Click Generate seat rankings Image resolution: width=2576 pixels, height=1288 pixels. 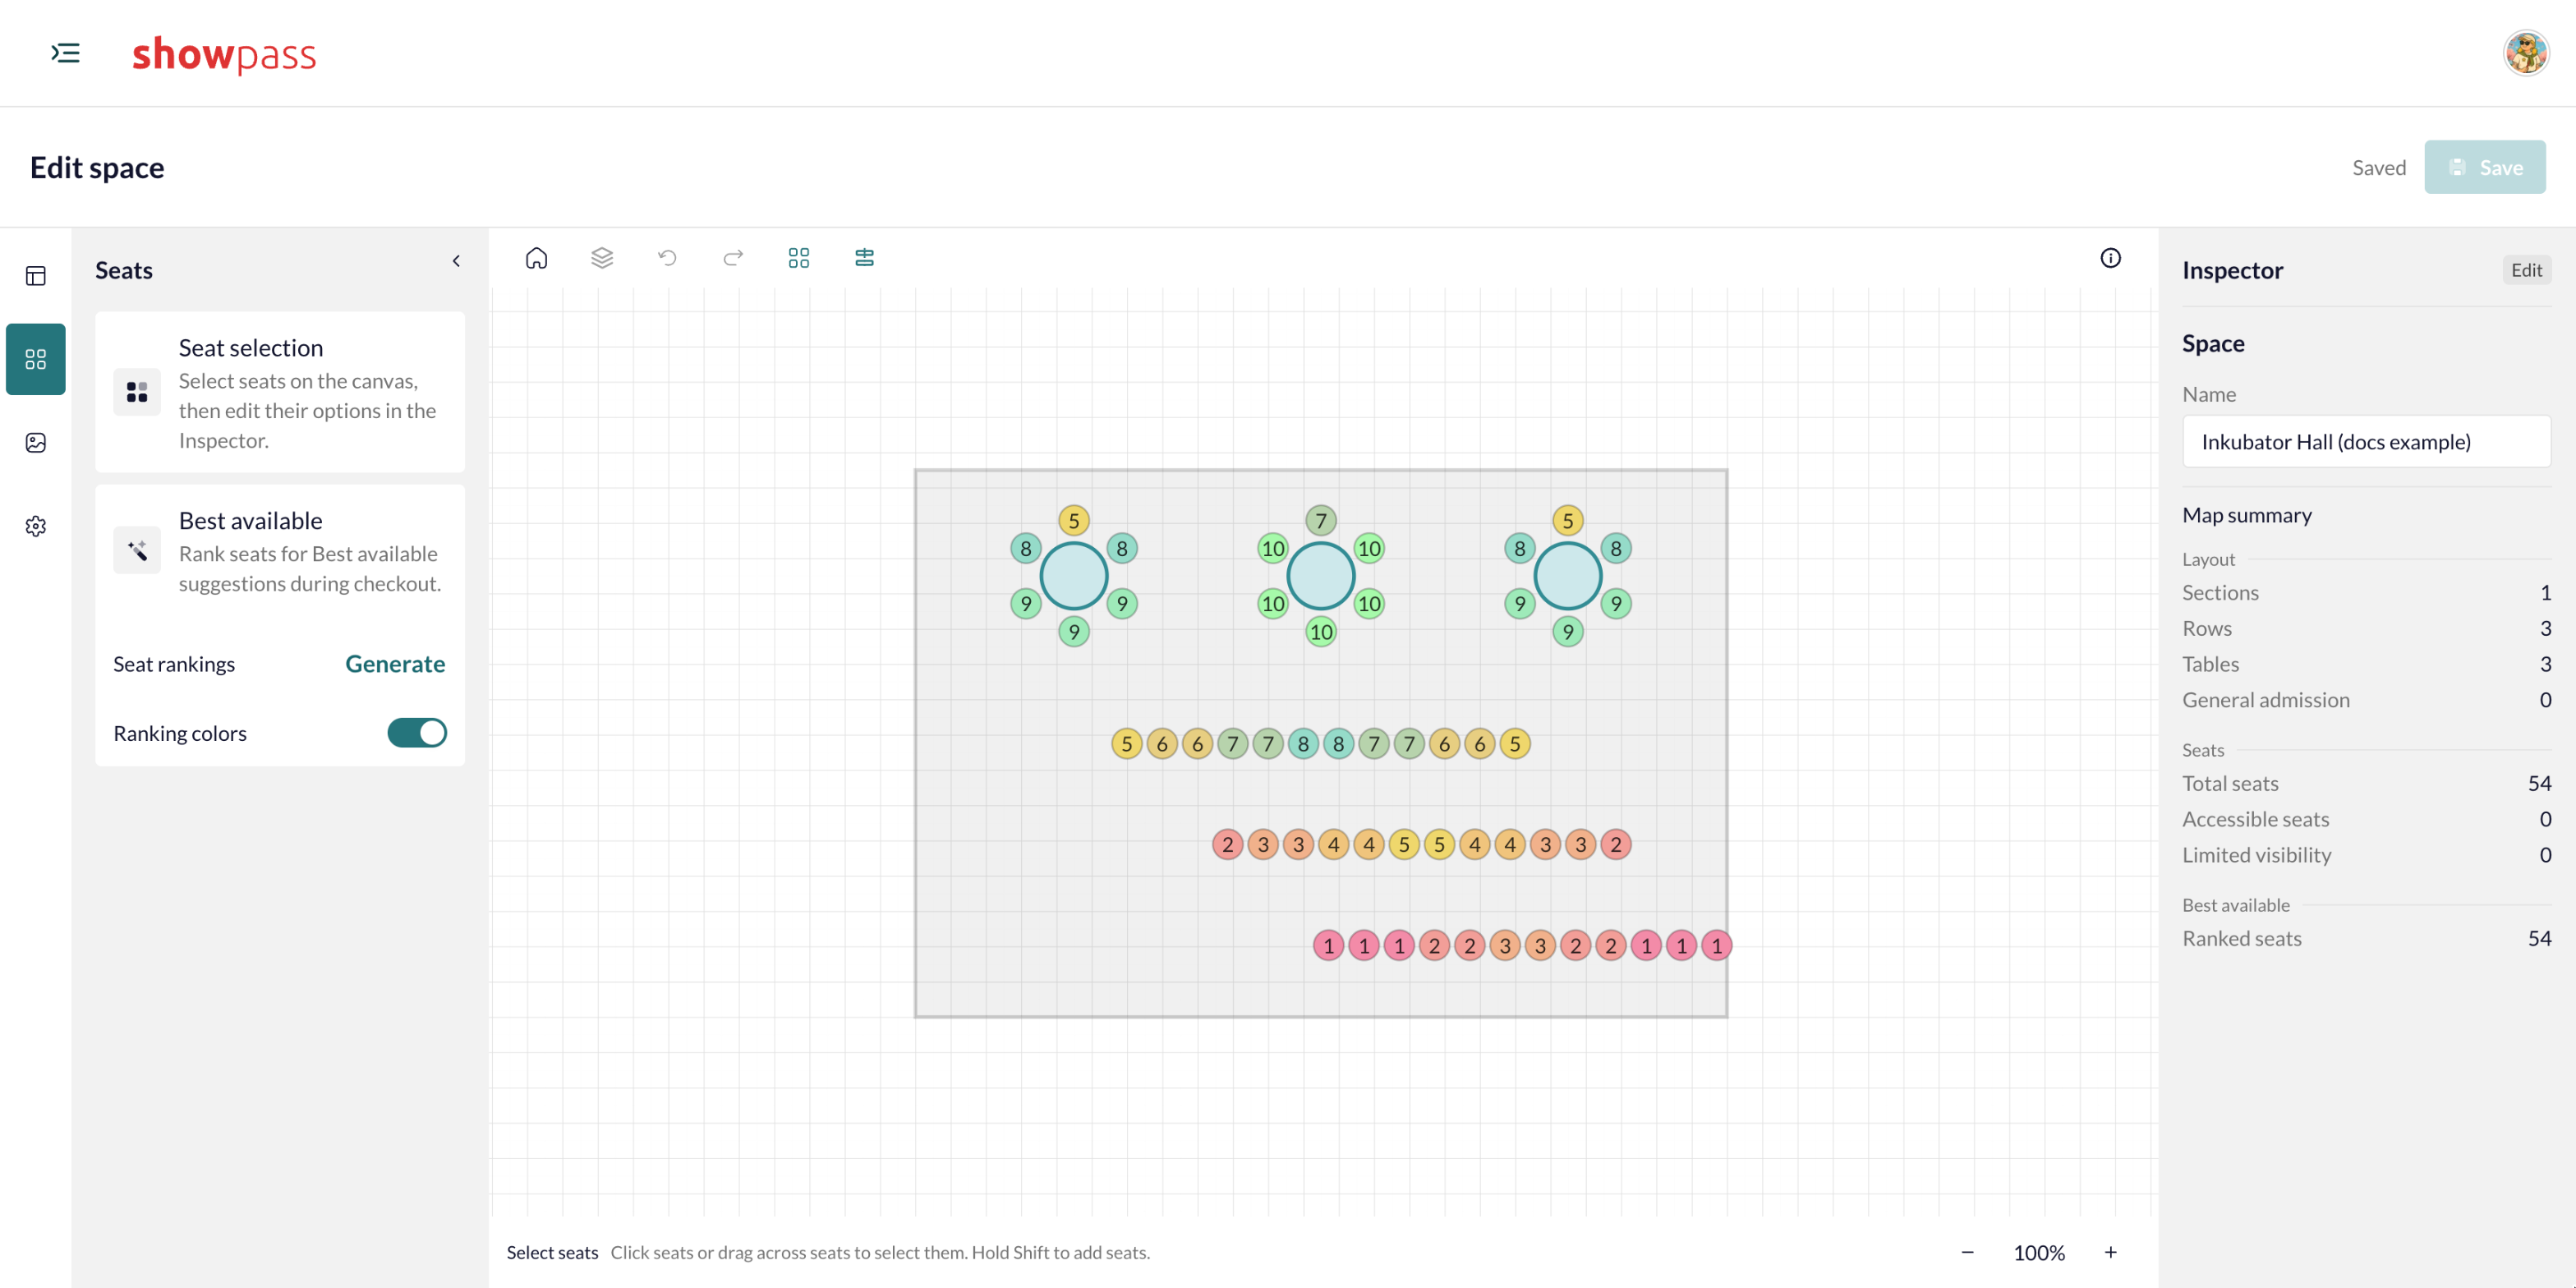pos(395,664)
